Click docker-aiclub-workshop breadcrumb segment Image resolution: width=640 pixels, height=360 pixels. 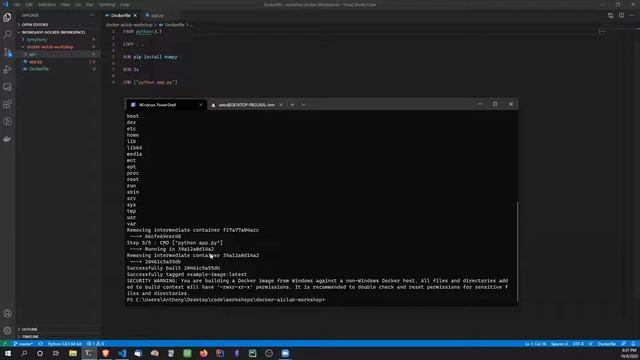(129, 24)
